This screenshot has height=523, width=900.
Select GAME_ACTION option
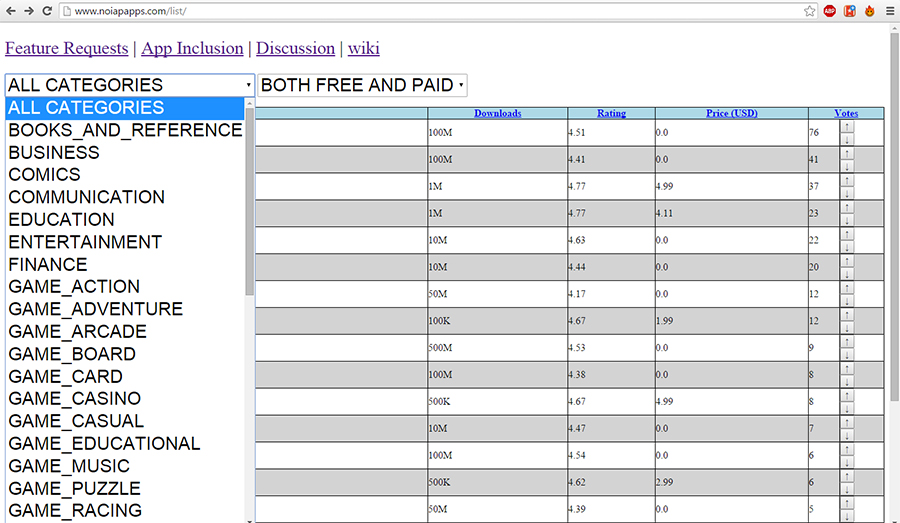[125, 286]
